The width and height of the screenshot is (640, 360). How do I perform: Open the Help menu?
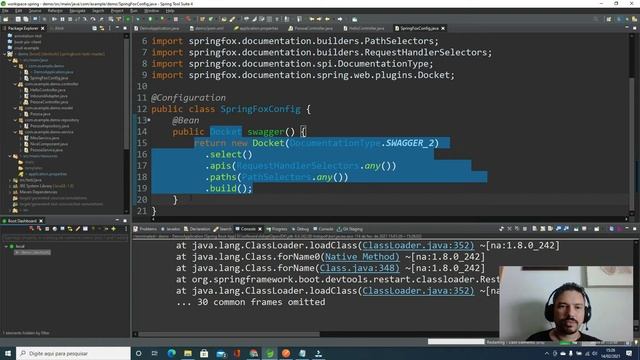pos(170,11)
